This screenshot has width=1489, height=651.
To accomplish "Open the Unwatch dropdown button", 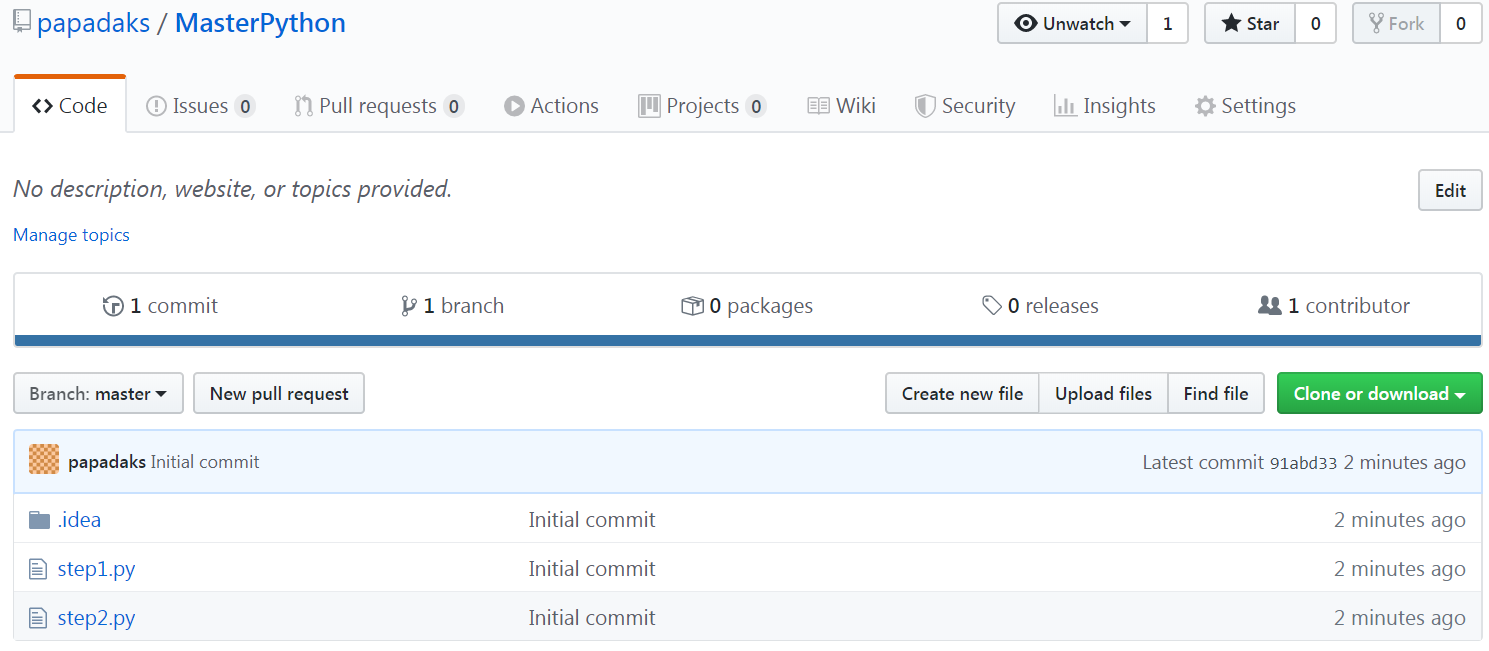I will pos(1072,23).
